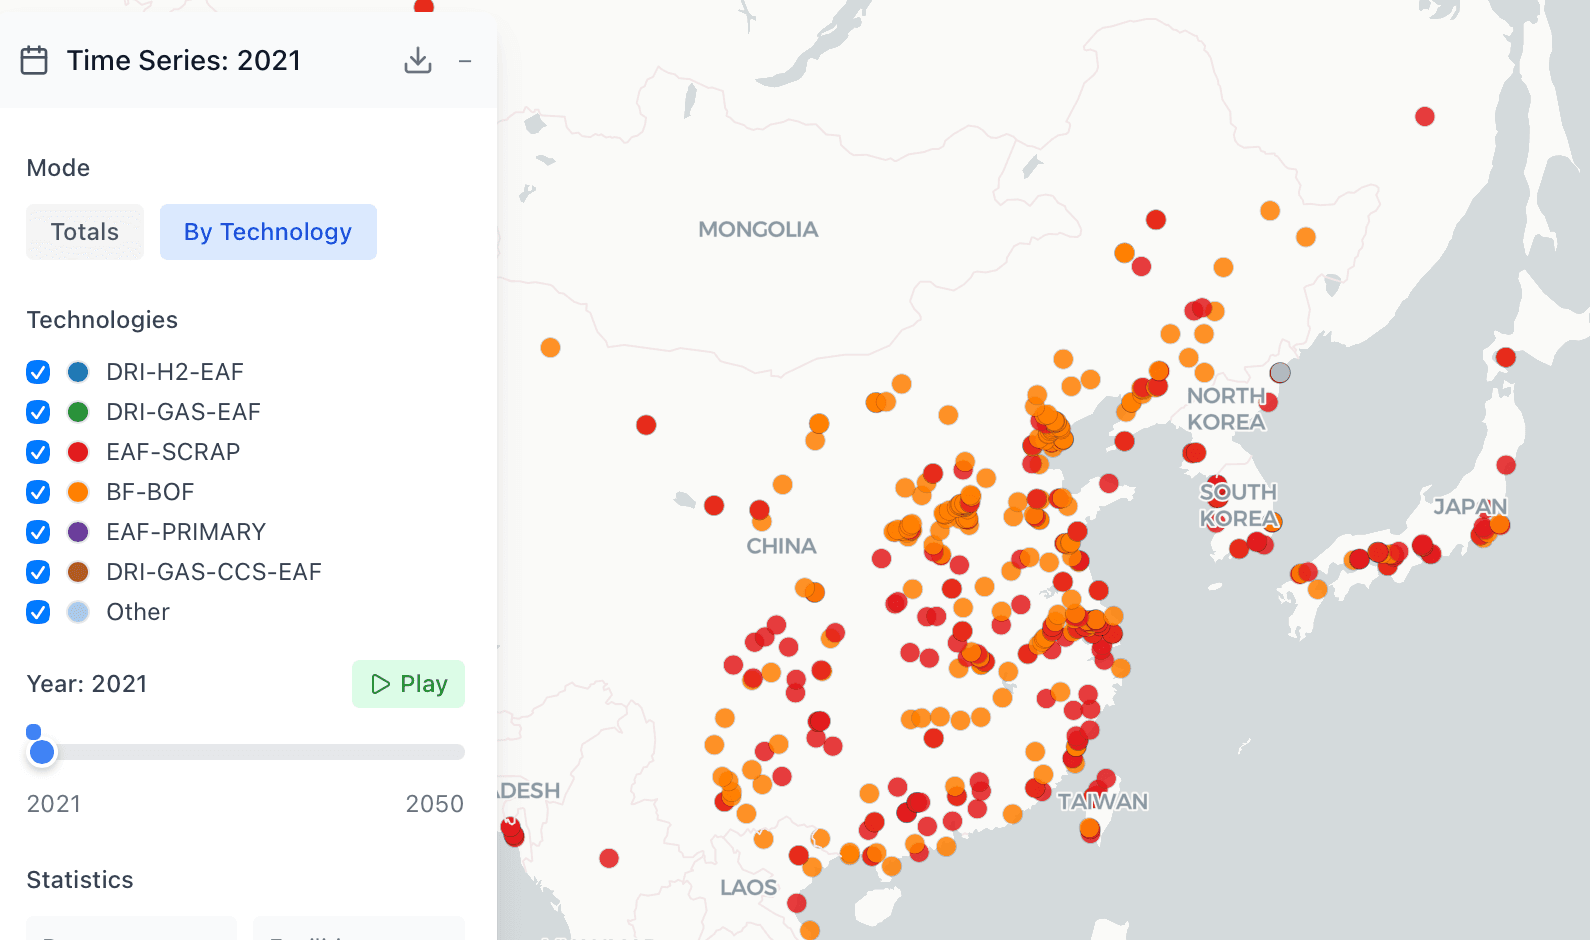Click the JAPAN map label
This screenshot has height=940, width=1590.
(1470, 507)
